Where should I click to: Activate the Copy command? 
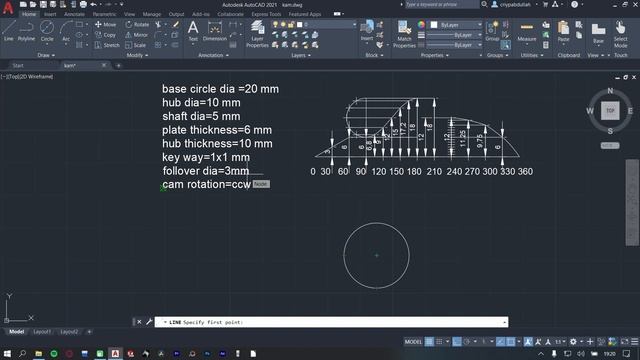pyautogui.click(x=105, y=35)
